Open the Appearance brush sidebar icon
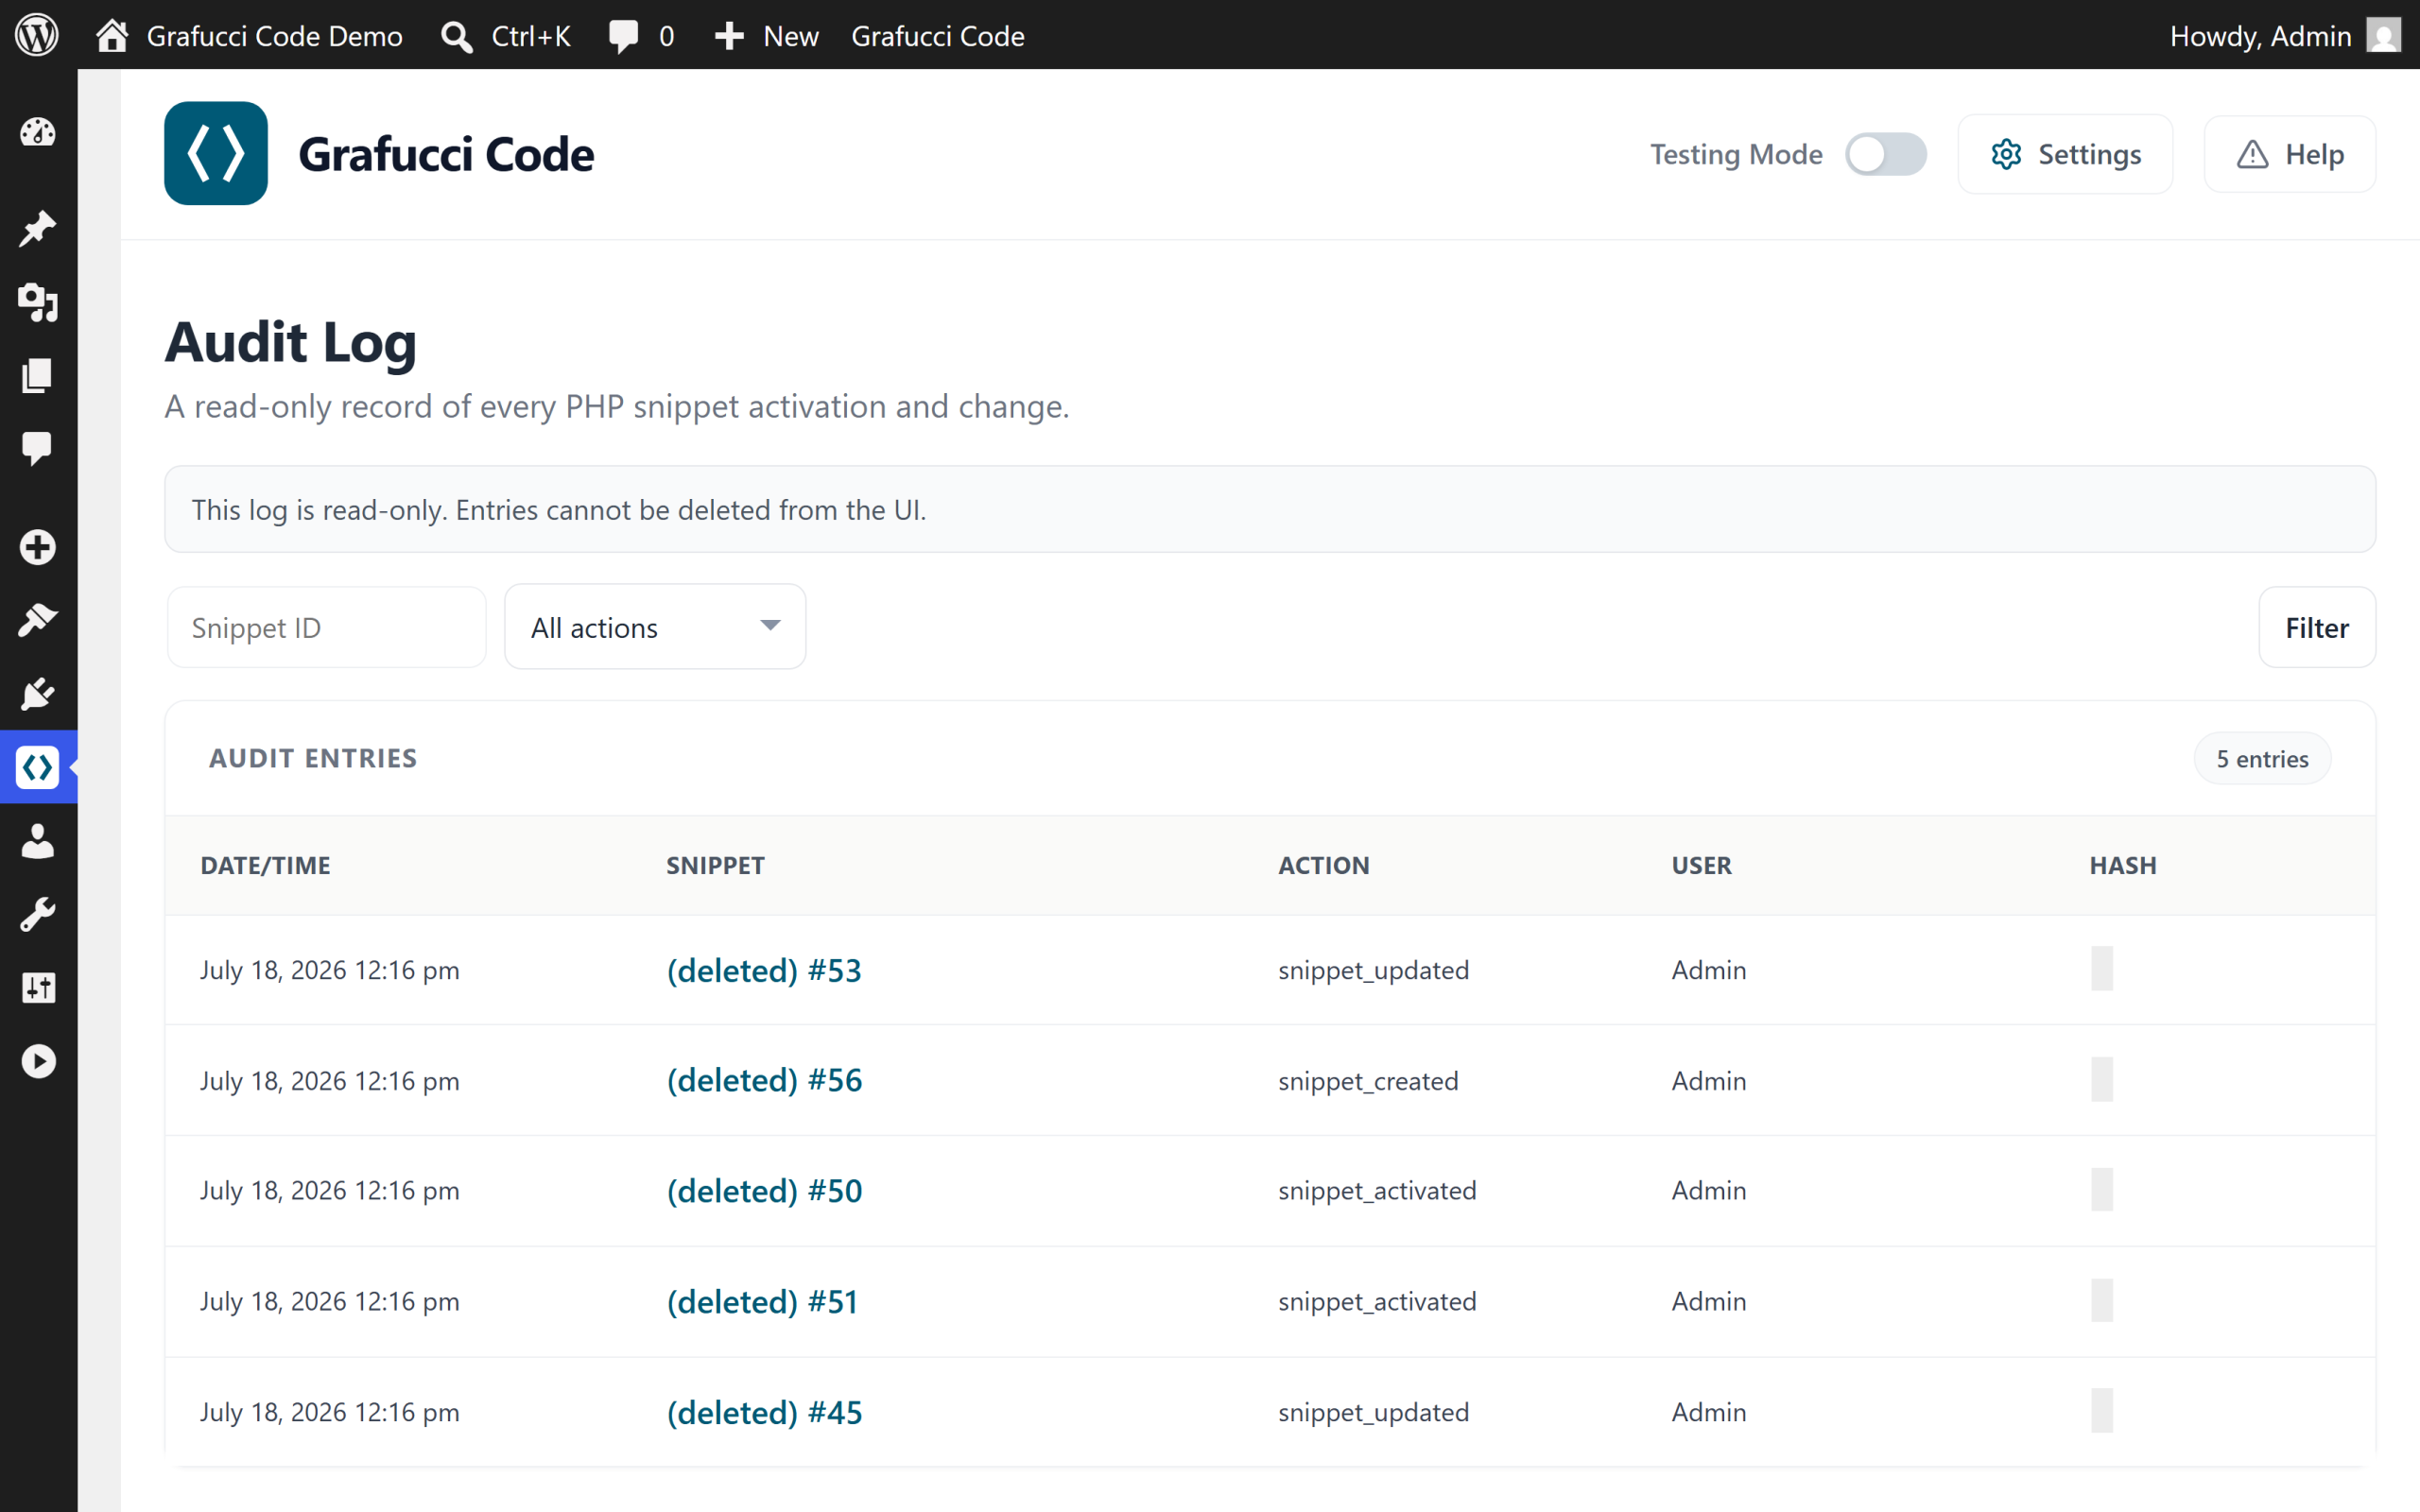Viewport: 2420px width, 1512px height. [38, 620]
